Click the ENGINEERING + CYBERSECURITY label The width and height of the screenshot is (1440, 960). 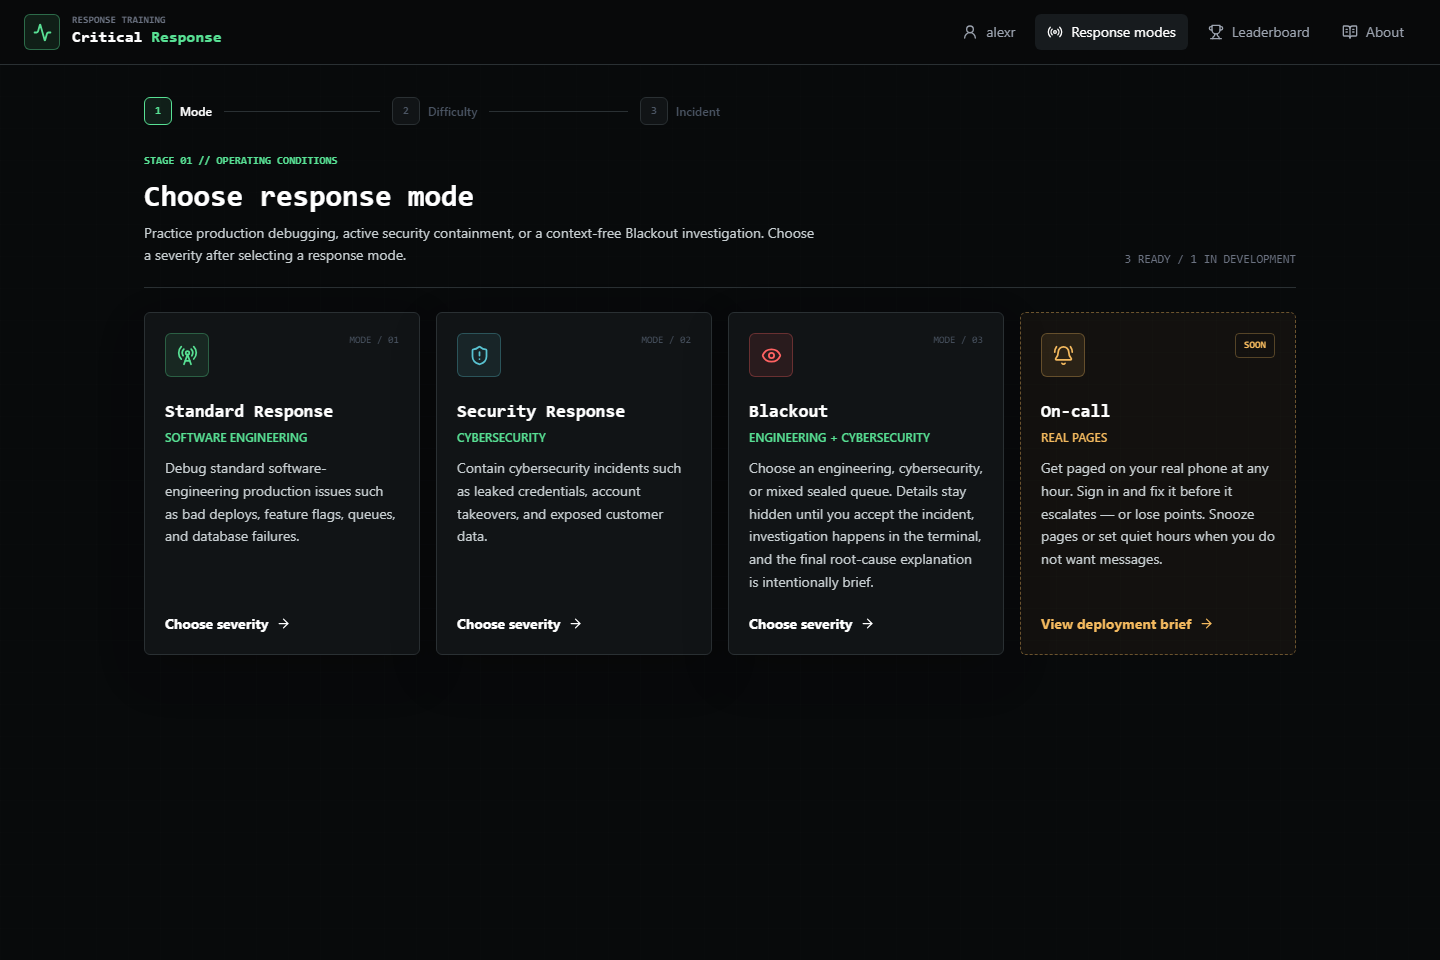click(839, 438)
